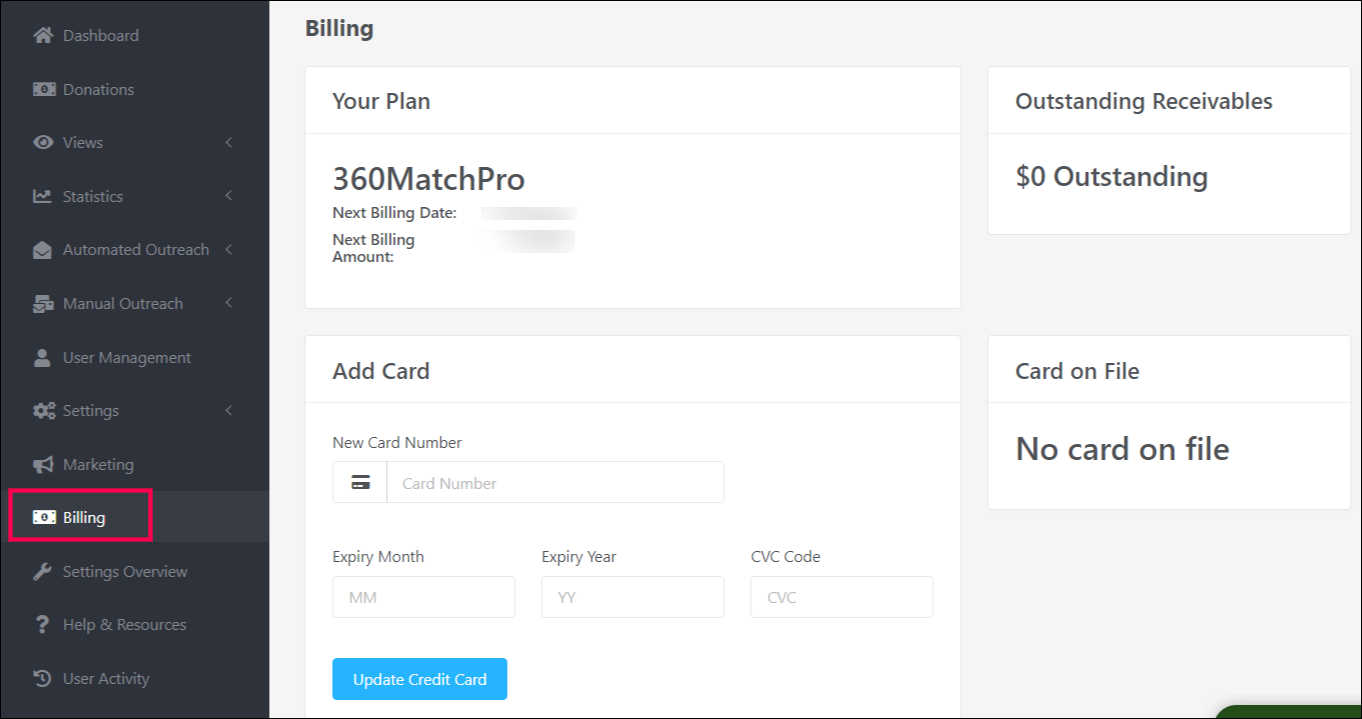This screenshot has width=1362, height=719.
Task: Open the Billing menu item
Action: point(84,518)
